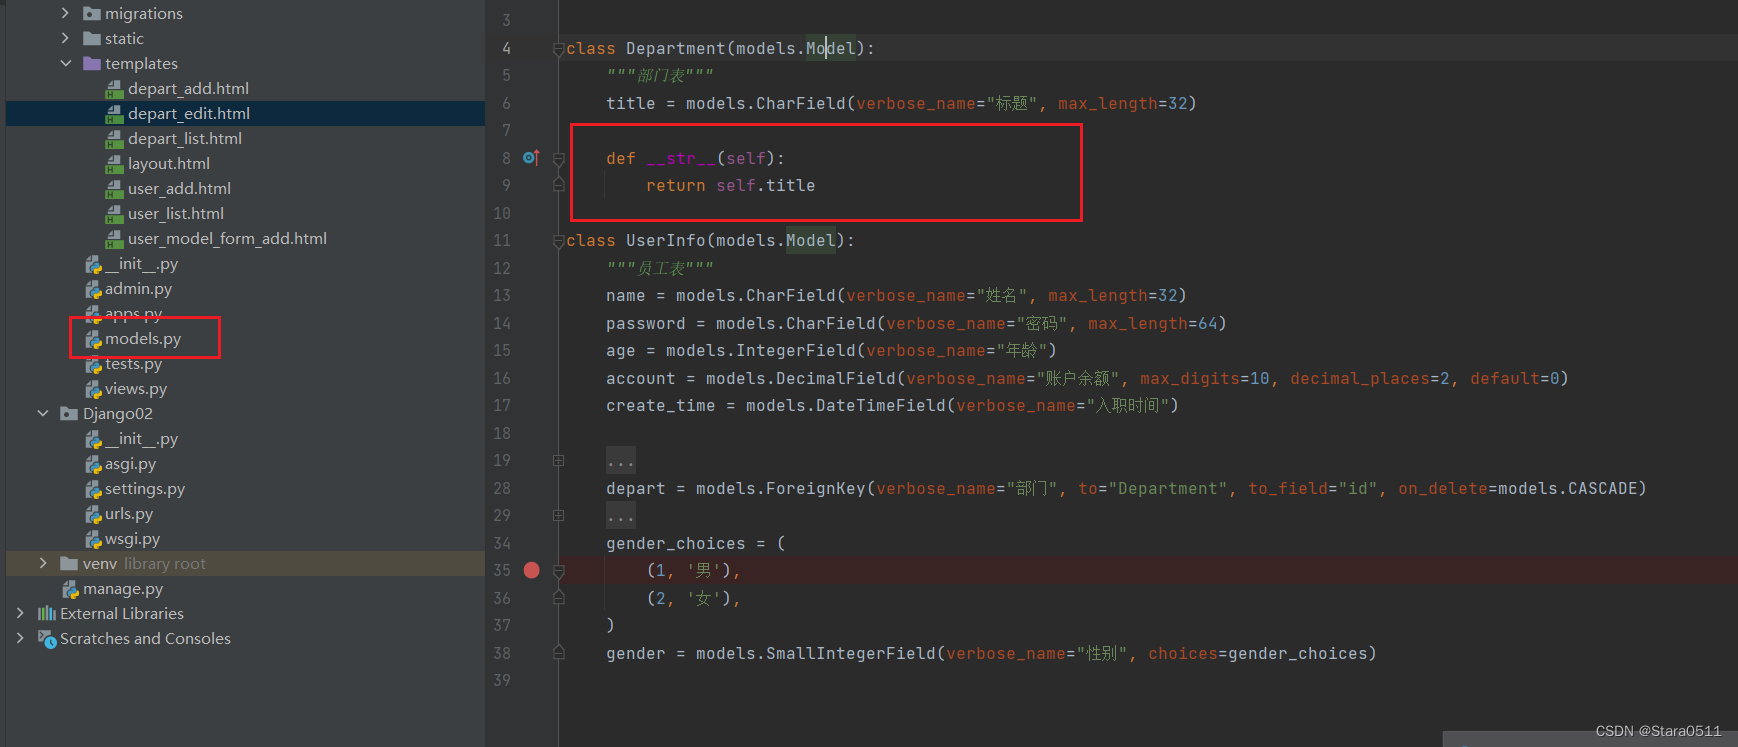This screenshot has width=1738, height=747.
Task: Click layout.html file icon
Action: coord(115,163)
